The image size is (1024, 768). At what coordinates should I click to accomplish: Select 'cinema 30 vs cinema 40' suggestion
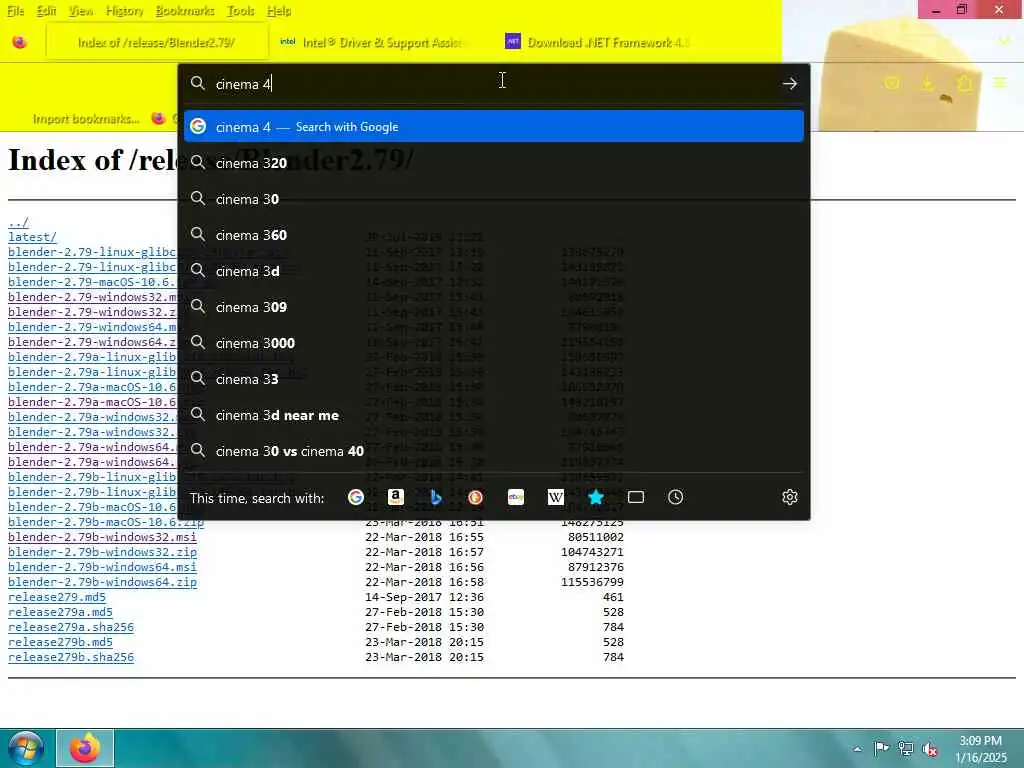point(494,451)
